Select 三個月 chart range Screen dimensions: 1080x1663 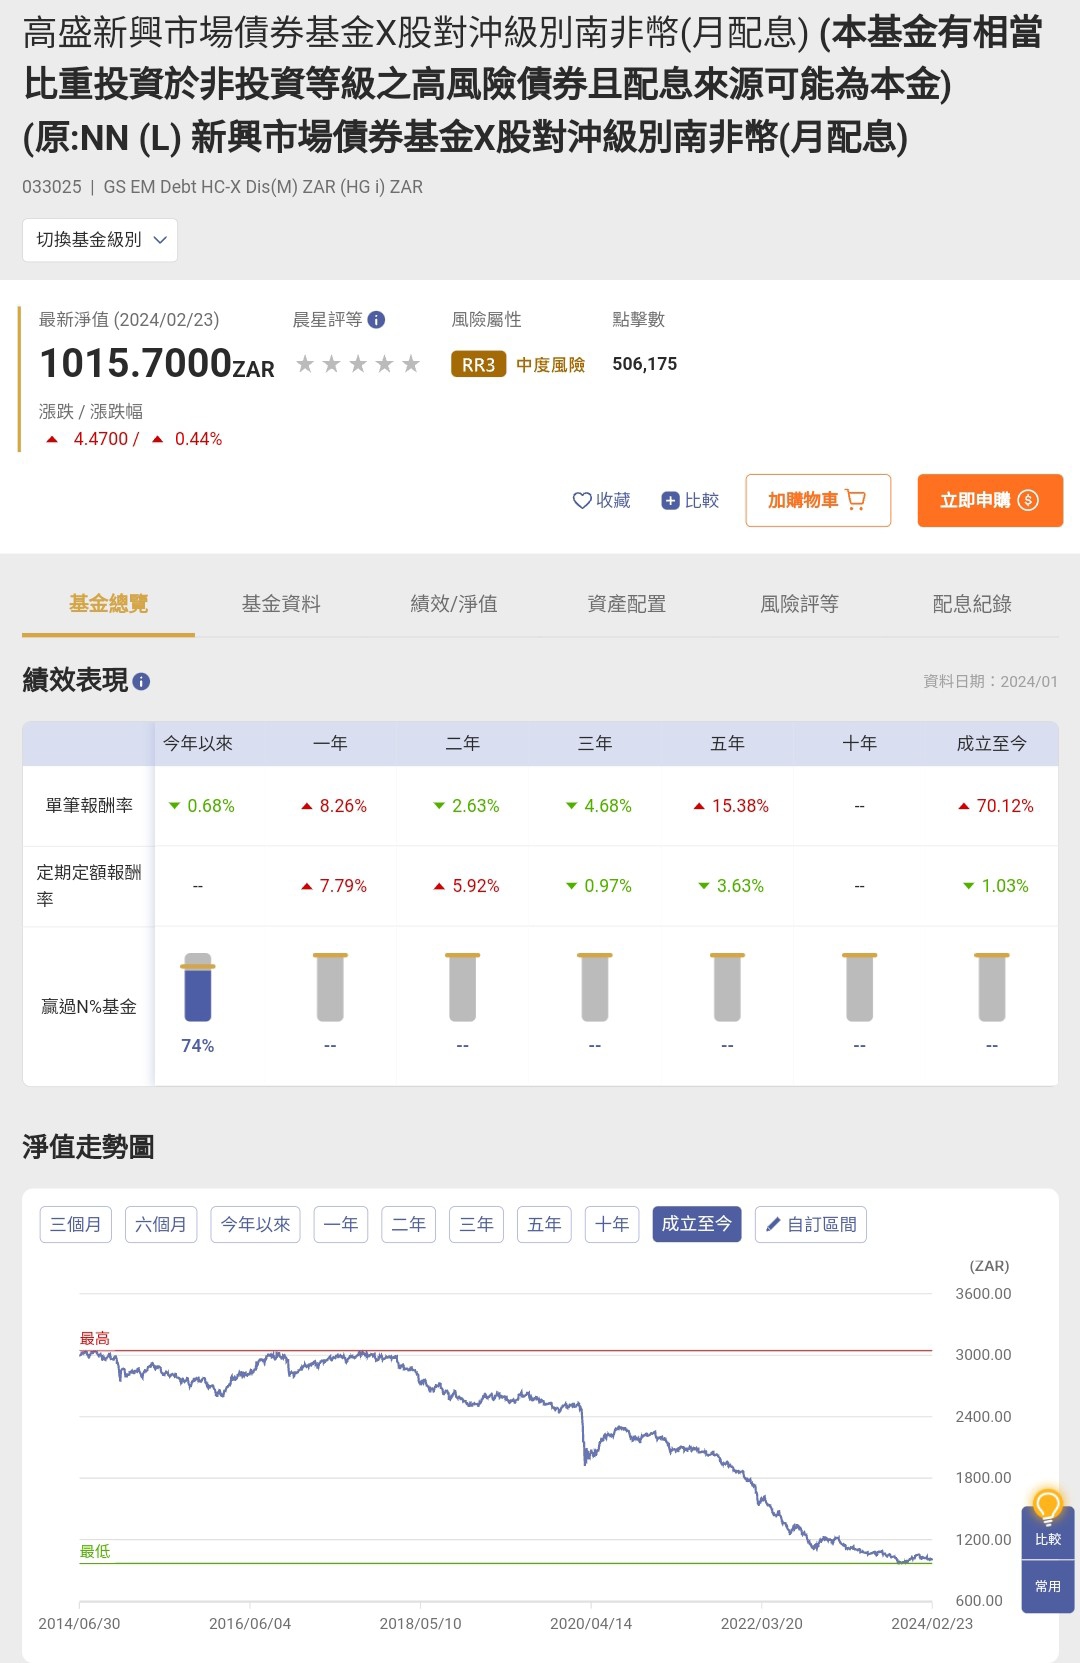point(76,1224)
